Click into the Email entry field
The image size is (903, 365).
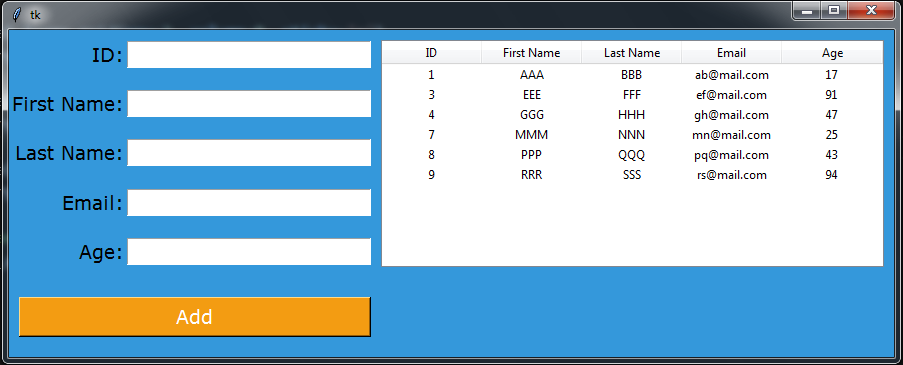(x=249, y=203)
